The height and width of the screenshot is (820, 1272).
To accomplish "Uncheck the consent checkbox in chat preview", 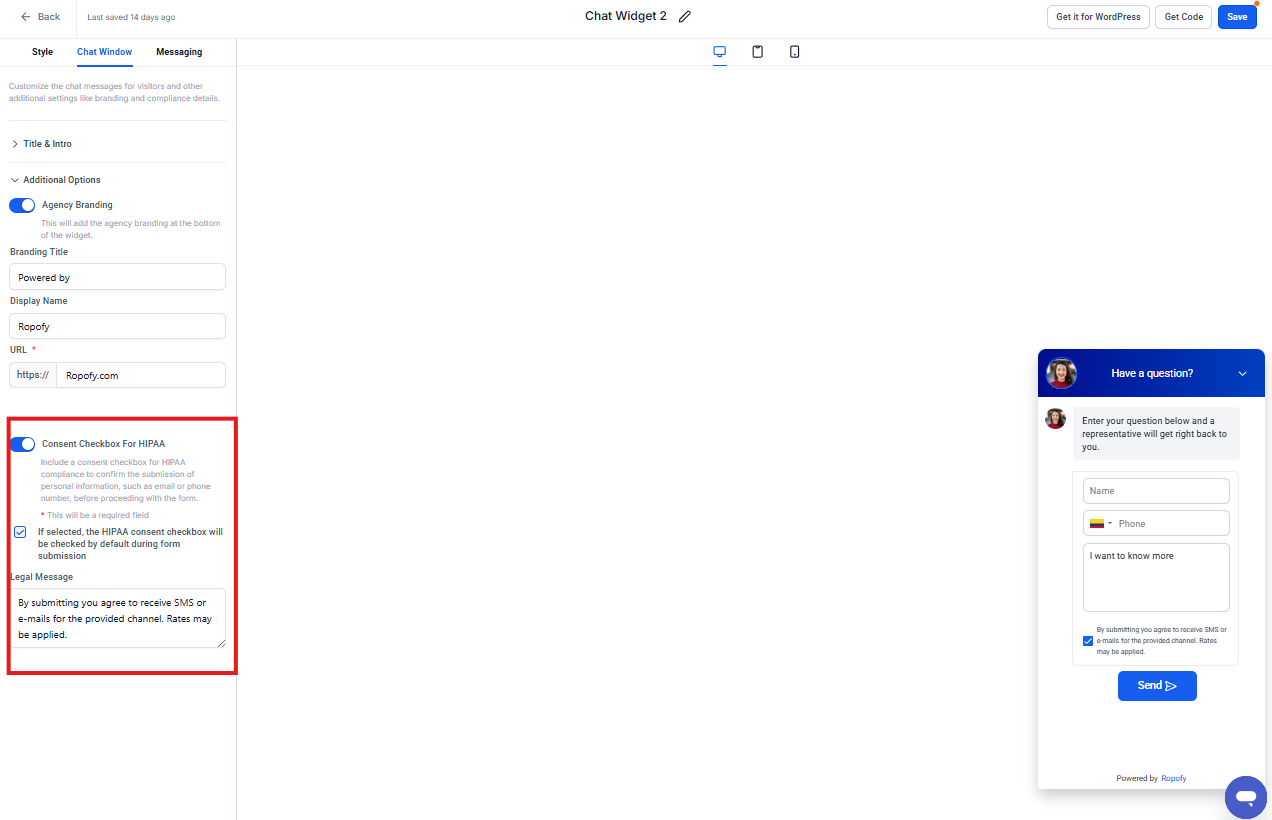I will [1088, 641].
